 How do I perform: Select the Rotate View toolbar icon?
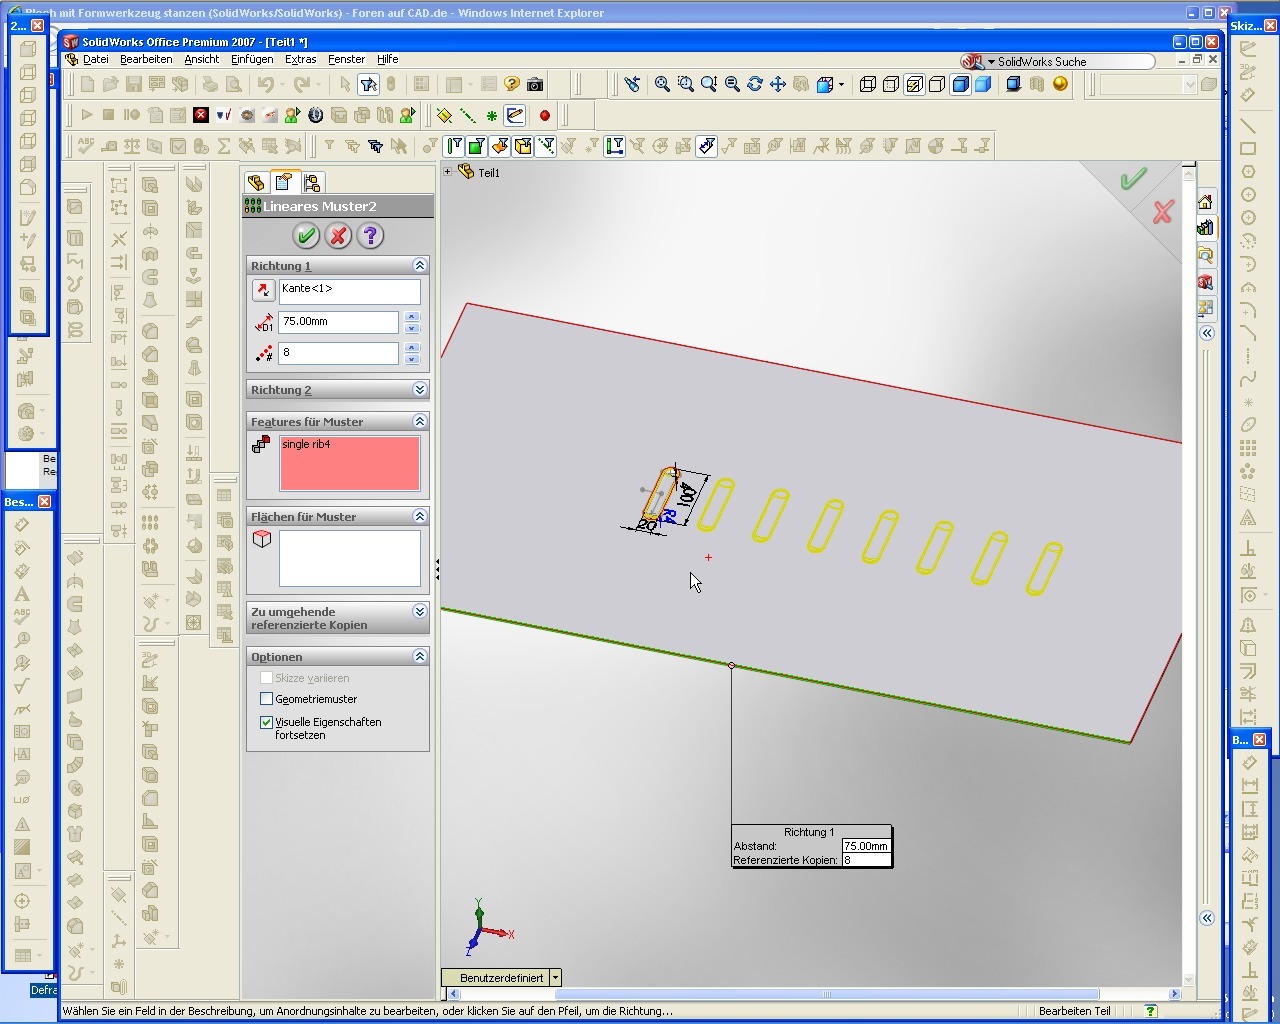754,85
